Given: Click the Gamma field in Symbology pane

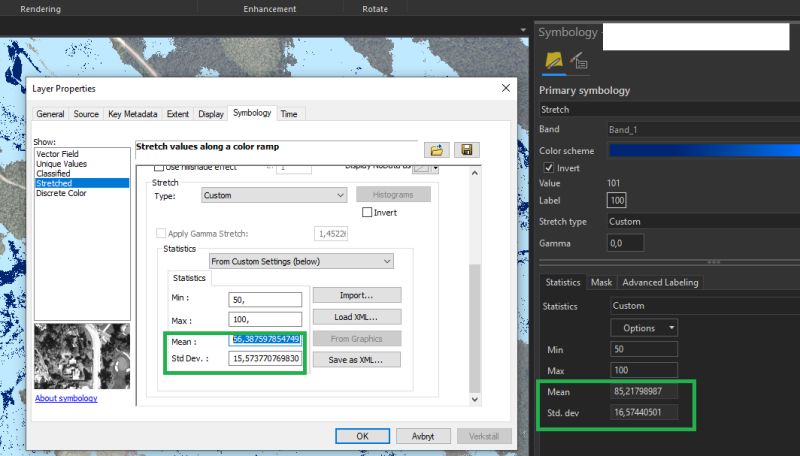Looking at the screenshot, I should [x=626, y=243].
